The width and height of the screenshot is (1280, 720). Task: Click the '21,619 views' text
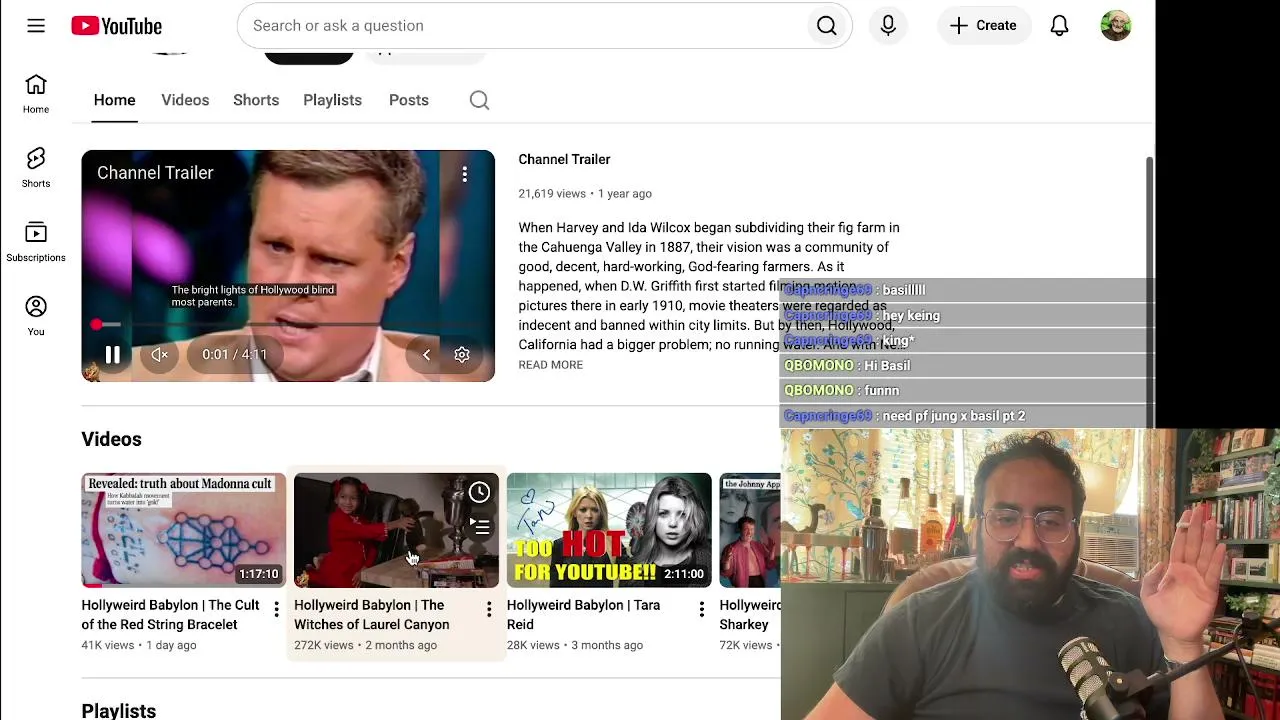click(x=552, y=194)
